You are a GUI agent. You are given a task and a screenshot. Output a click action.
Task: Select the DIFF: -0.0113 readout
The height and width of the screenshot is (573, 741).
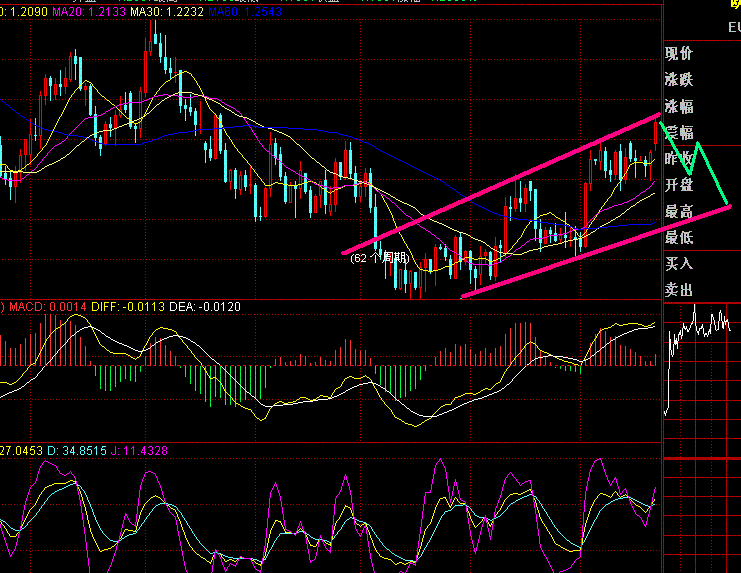tap(128, 307)
